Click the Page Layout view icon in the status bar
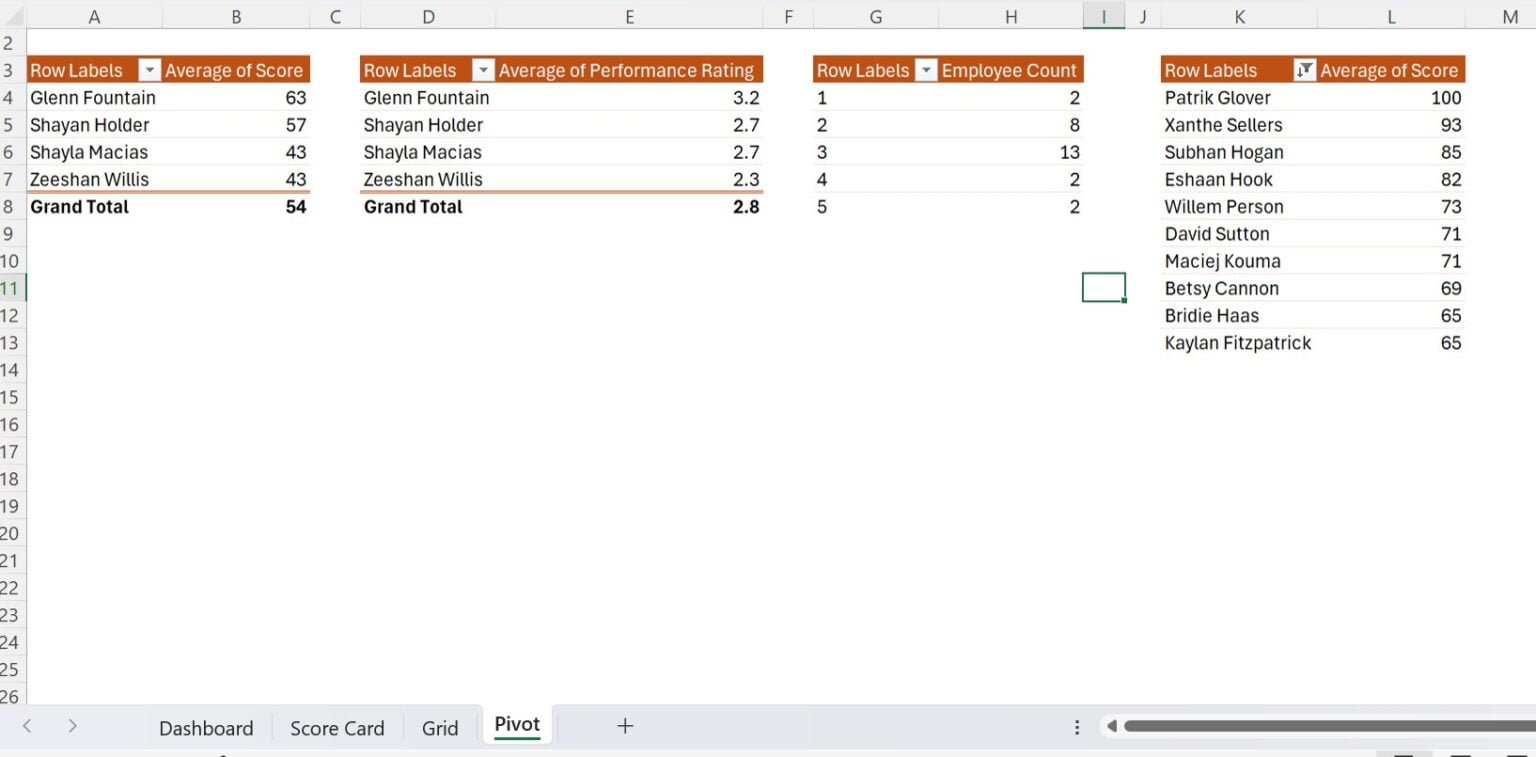Viewport: 1536px width, 757px height. point(1460,754)
